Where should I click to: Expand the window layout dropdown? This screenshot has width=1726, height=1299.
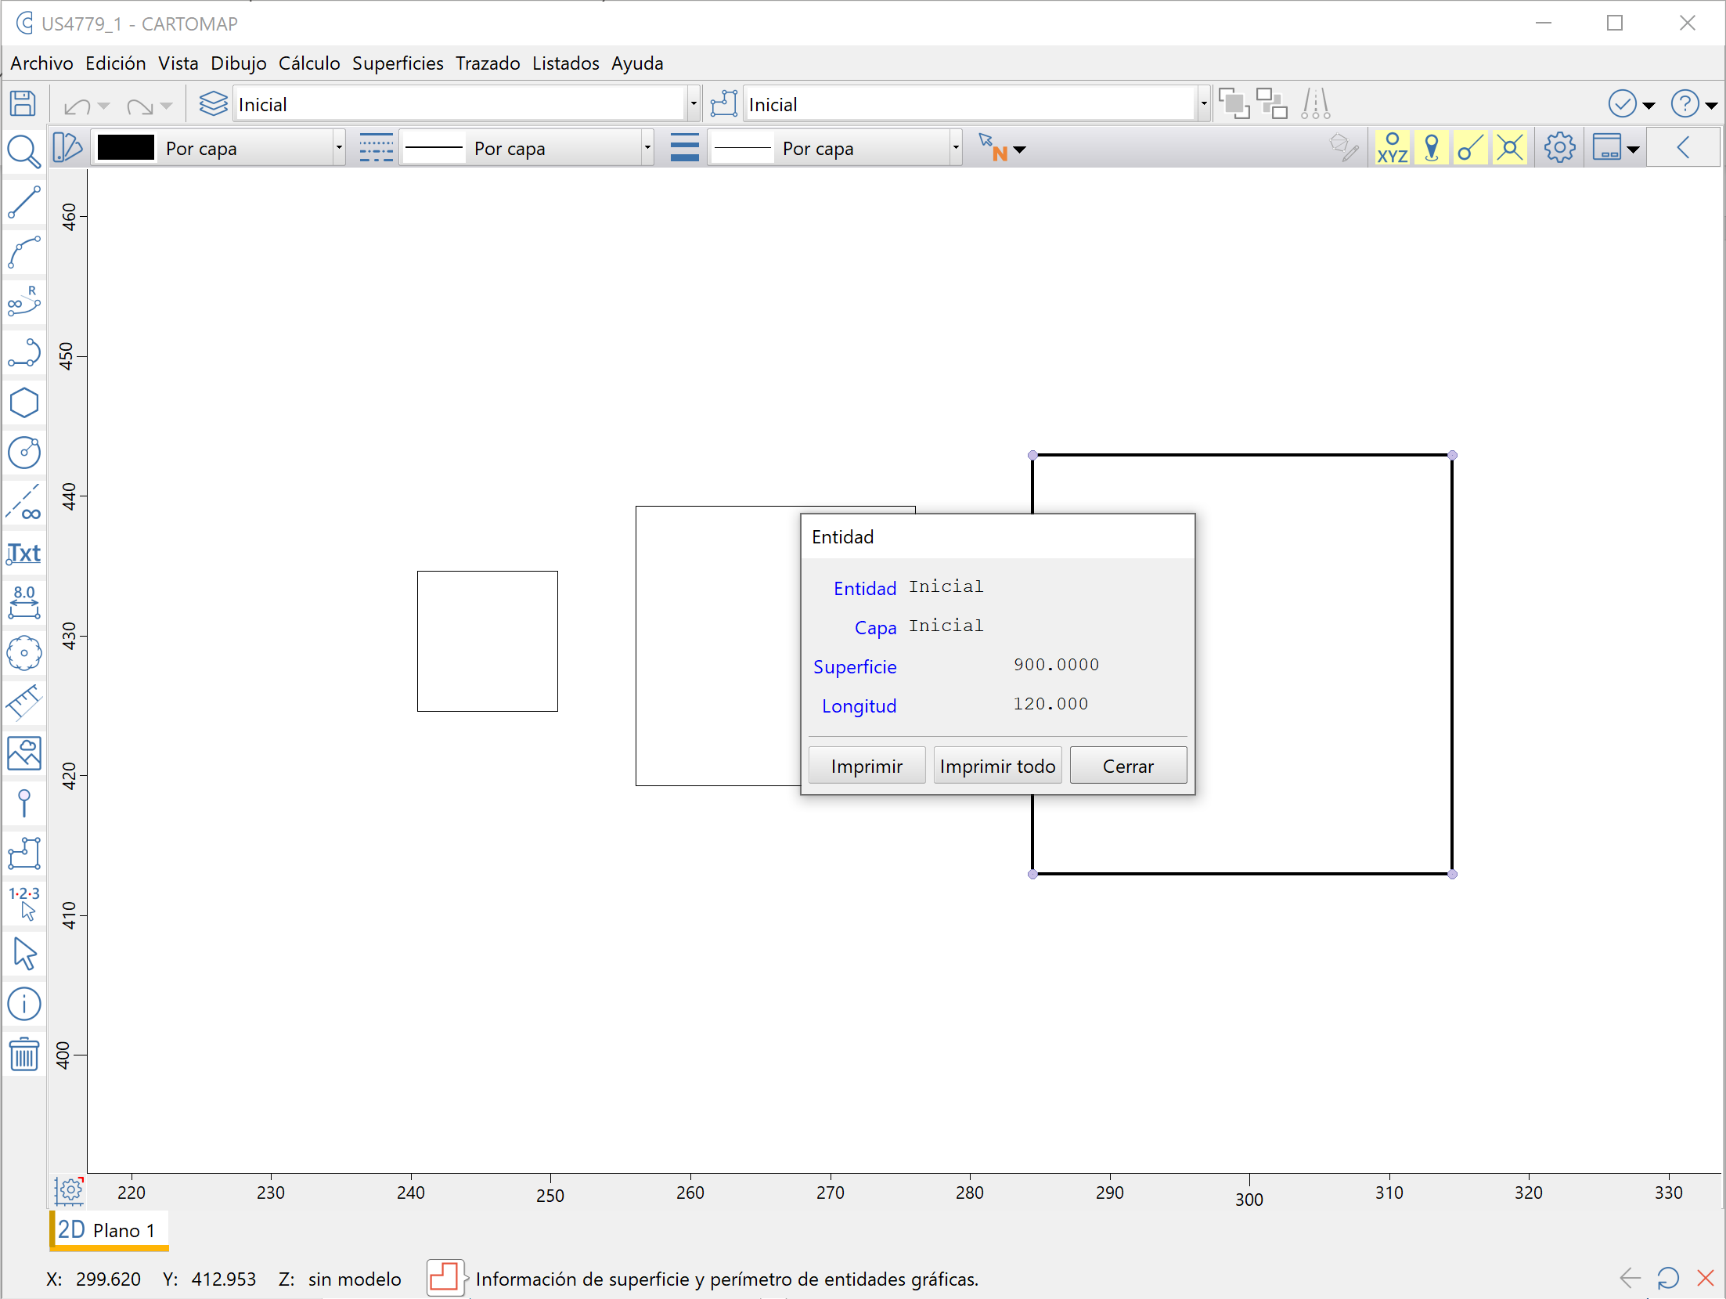point(1633,150)
